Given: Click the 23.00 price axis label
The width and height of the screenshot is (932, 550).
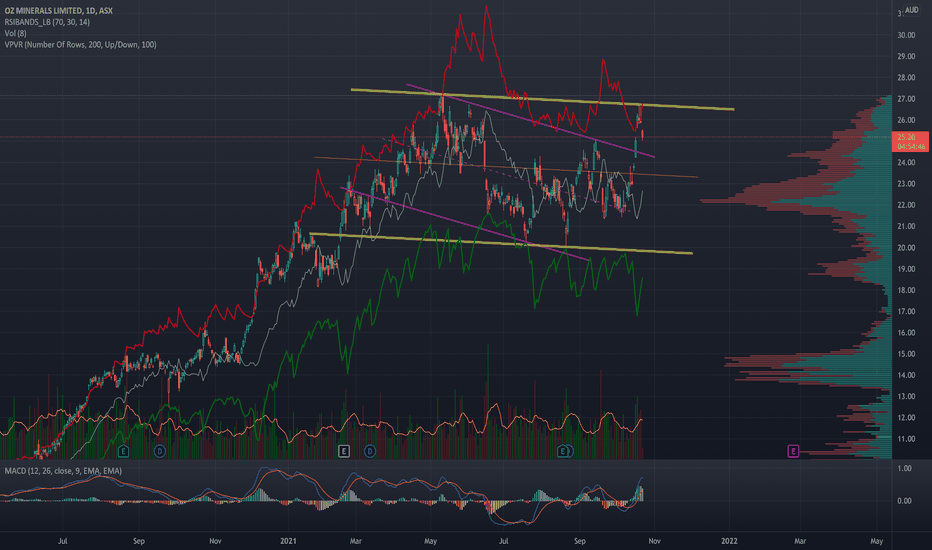Looking at the screenshot, I should (x=906, y=184).
